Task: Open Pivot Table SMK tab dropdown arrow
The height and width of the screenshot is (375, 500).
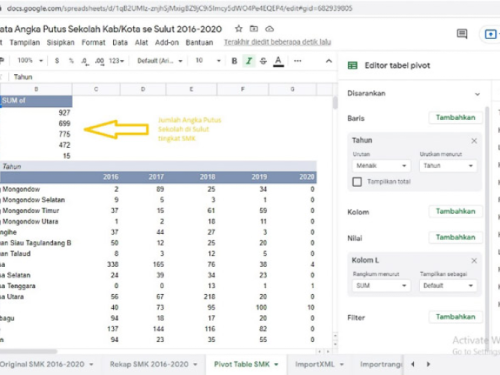Action: (276, 365)
